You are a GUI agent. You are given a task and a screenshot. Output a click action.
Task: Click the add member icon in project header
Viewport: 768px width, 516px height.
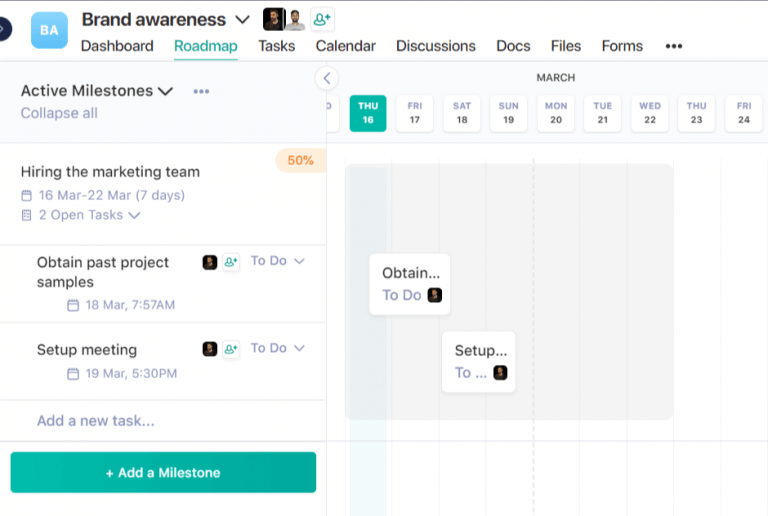click(322, 19)
